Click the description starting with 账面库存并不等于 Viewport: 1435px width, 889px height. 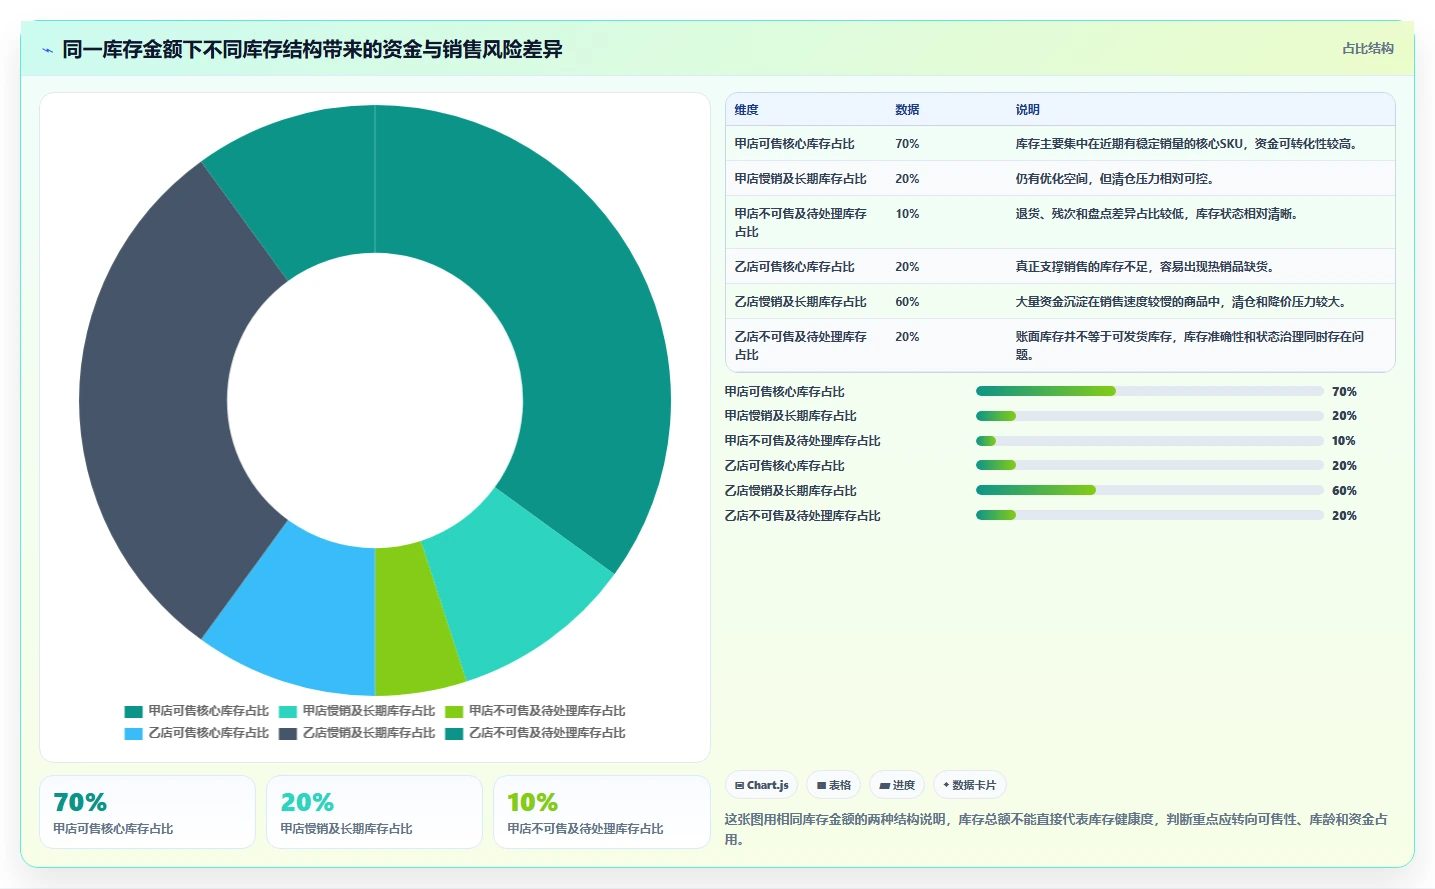1190,346
